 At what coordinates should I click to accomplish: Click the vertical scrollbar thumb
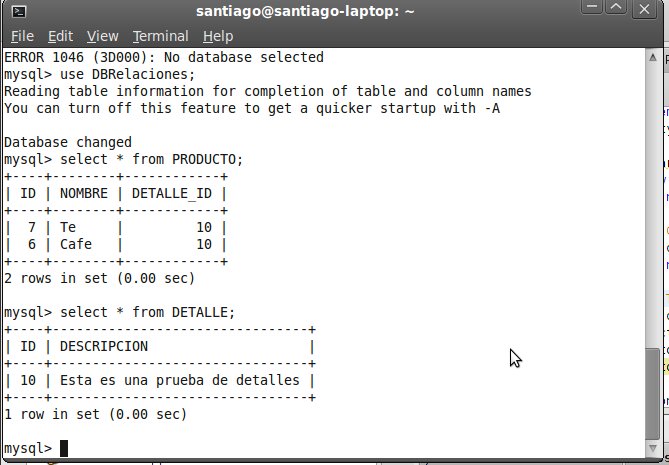coord(653,394)
